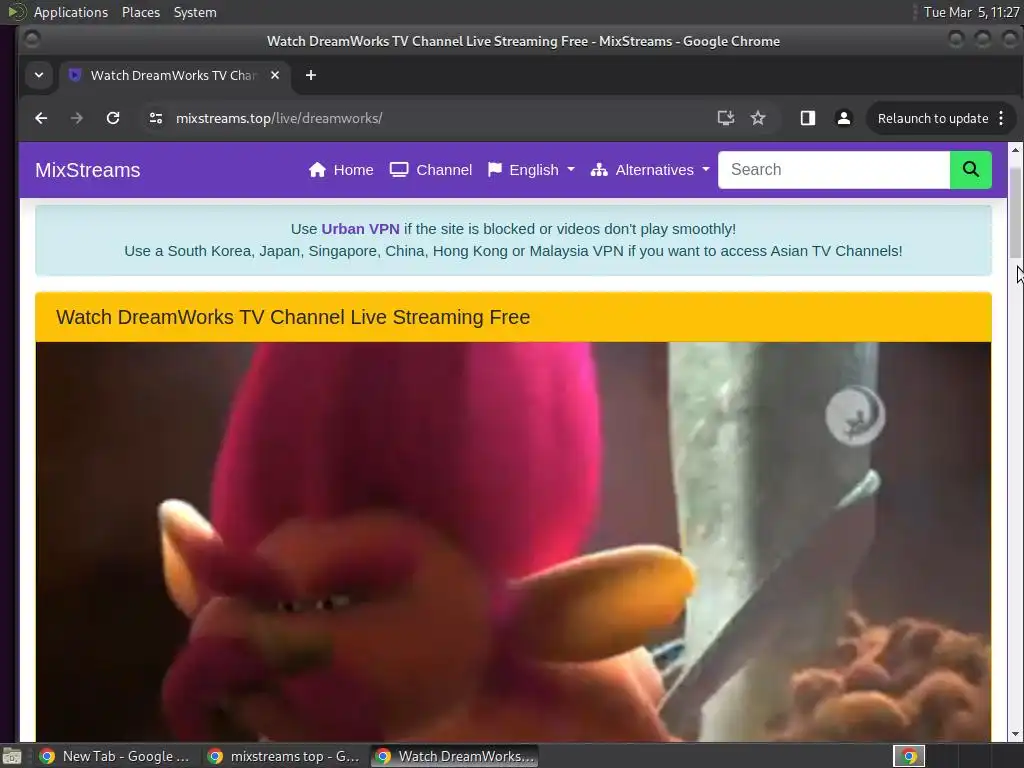Click the scrollbar up arrow
The height and width of the screenshot is (768, 1024).
(x=1015, y=150)
